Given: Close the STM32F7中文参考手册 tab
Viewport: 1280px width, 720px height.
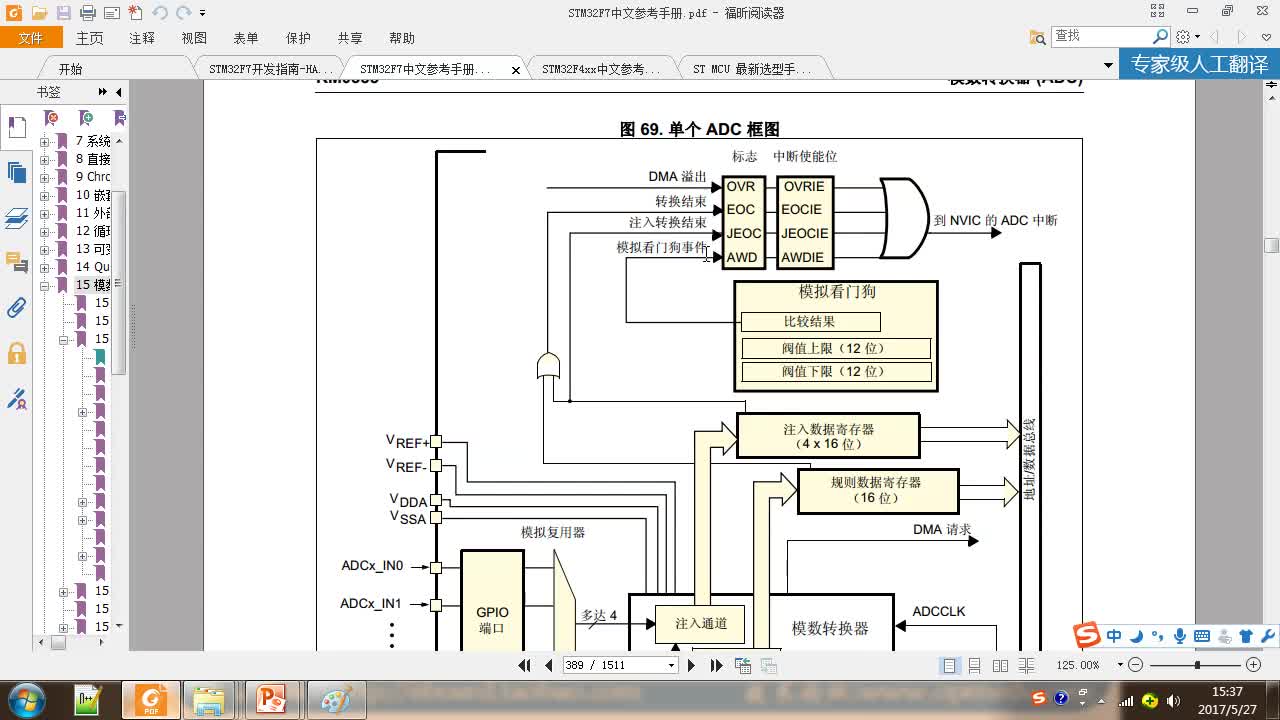Looking at the screenshot, I should (516, 70).
